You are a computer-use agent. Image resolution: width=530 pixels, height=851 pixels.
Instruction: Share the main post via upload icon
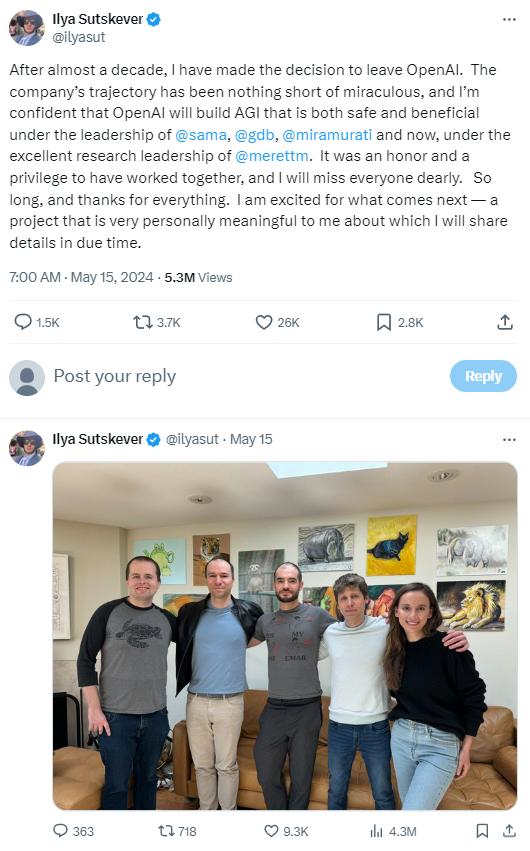pyautogui.click(x=505, y=322)
